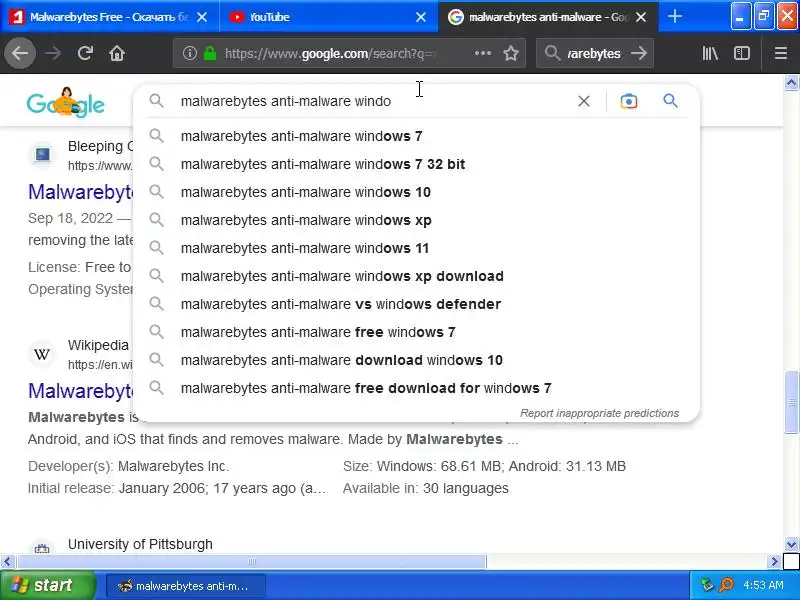Toggle the sidebar view icon

(742, 53)
